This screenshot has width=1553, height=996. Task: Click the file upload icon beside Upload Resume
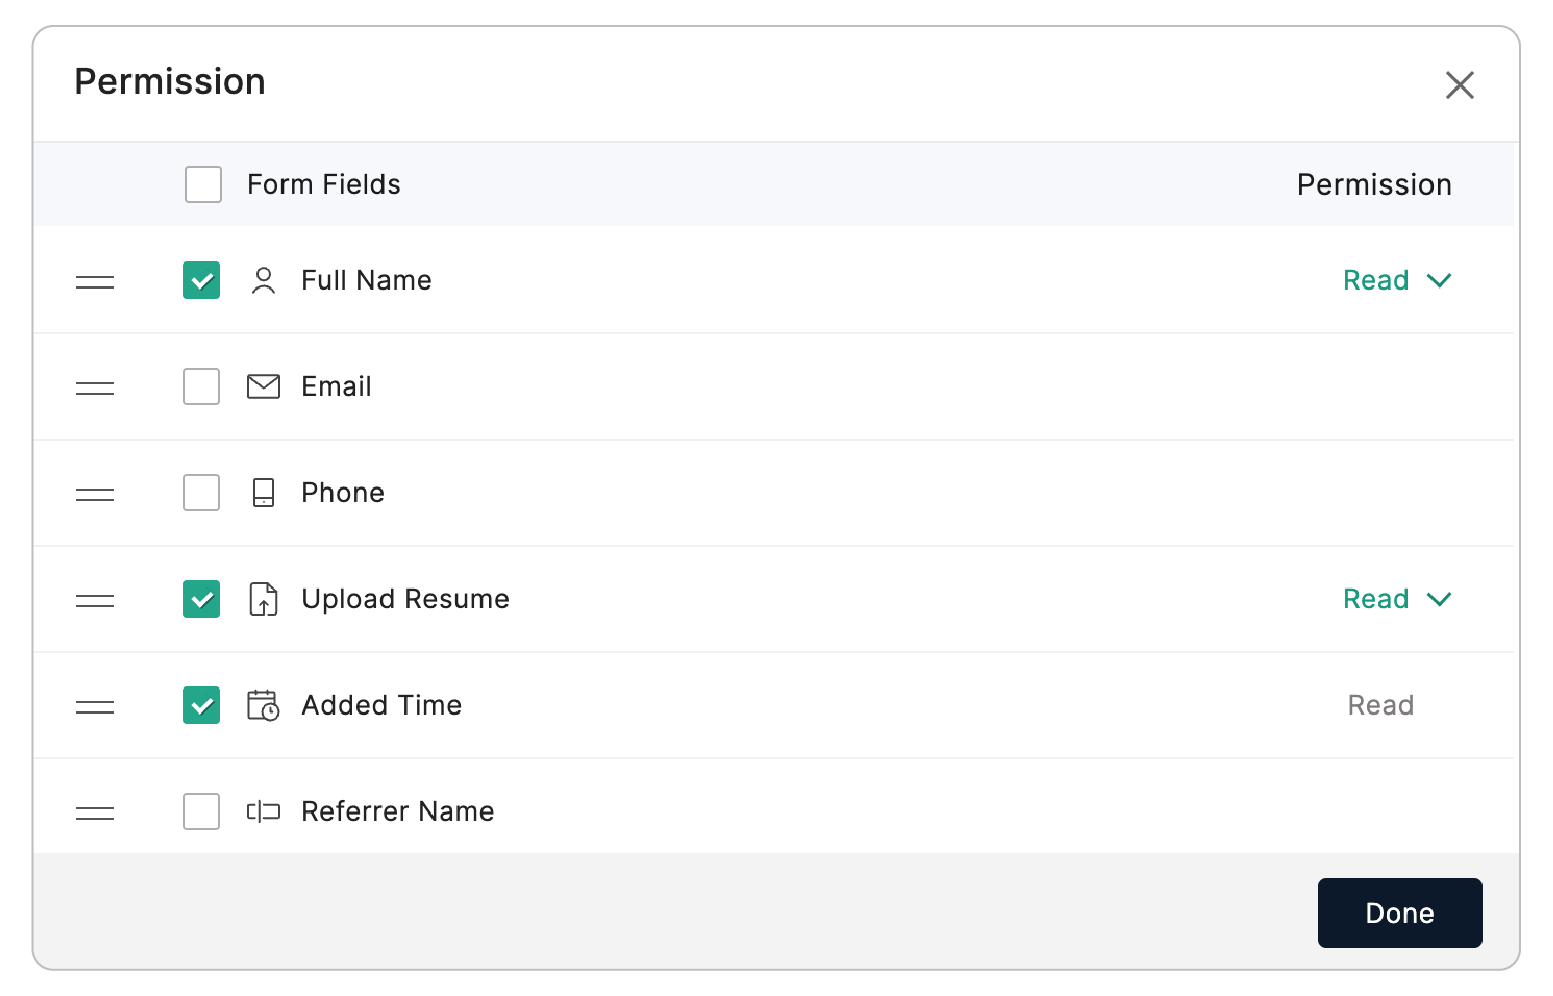point(264,599)
